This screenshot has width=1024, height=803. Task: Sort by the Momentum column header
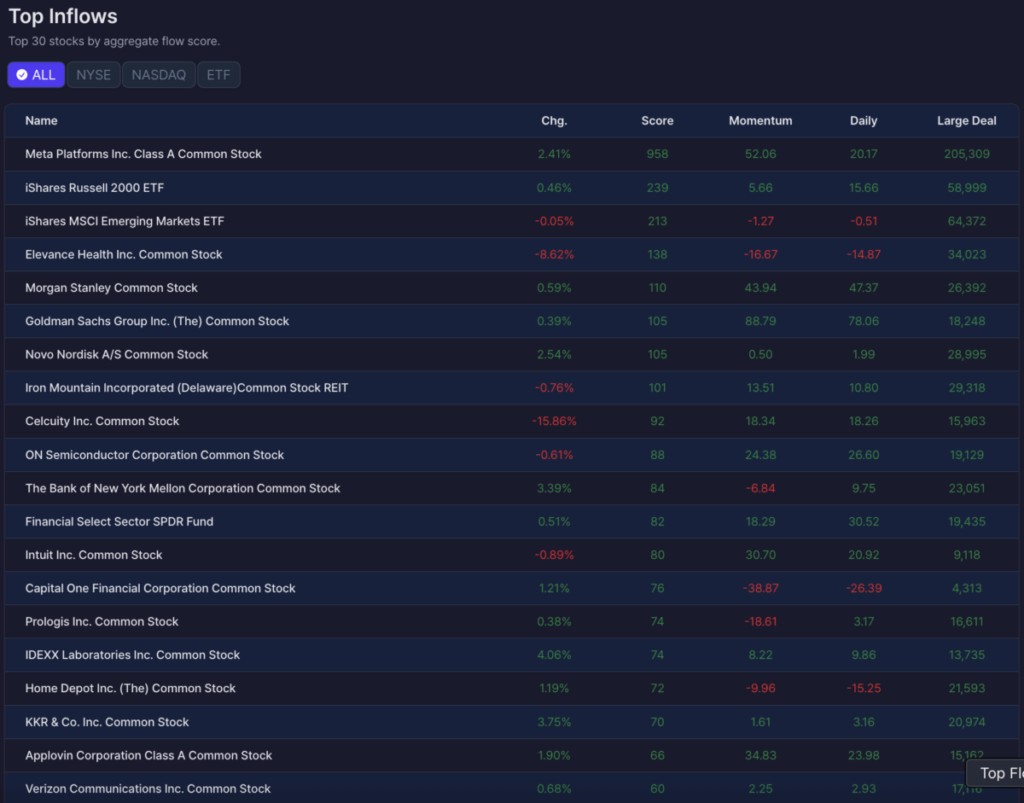[x=760, y=121]
